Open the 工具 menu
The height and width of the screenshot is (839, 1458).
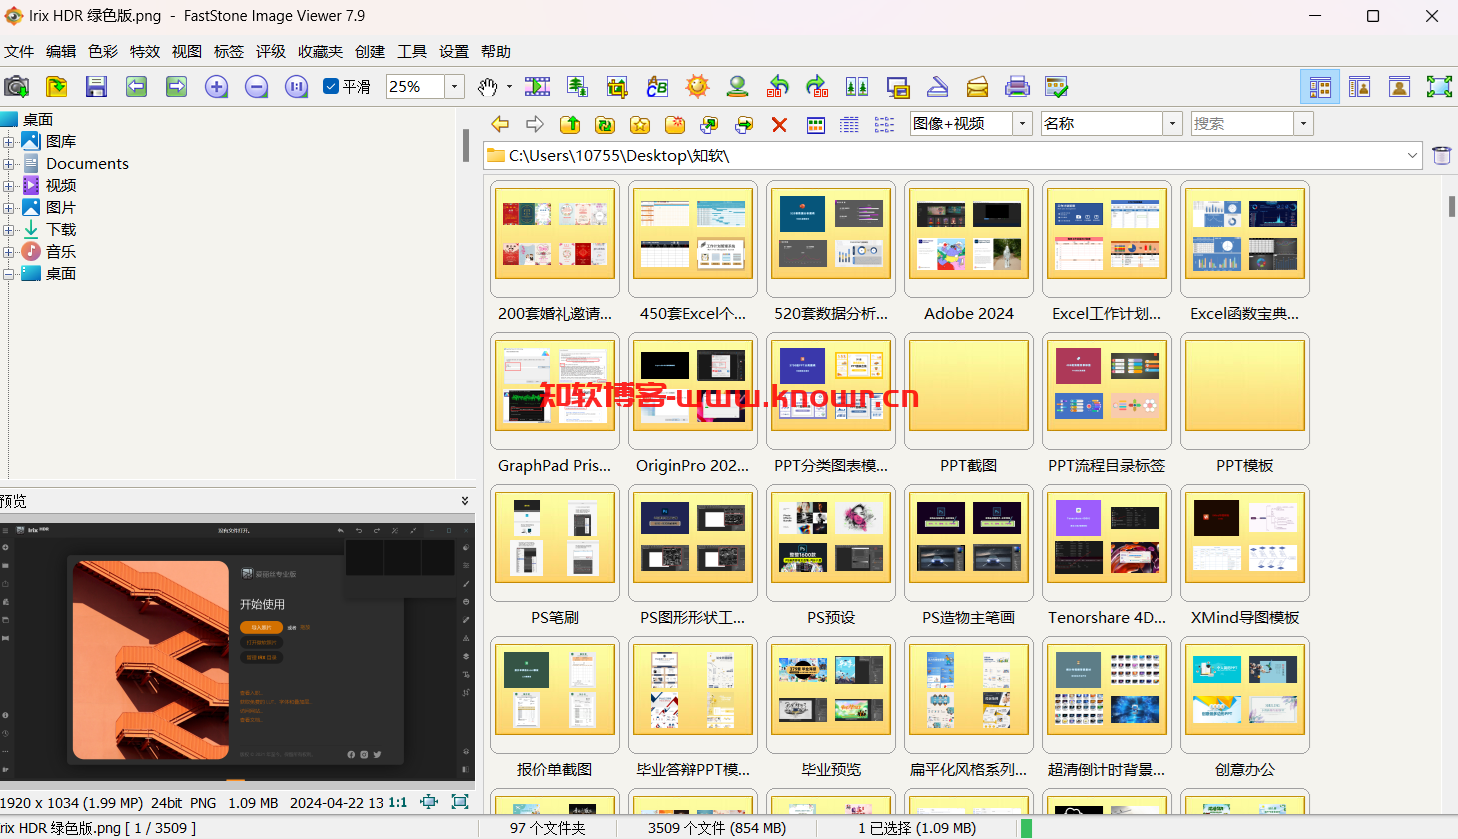[412, 51]
